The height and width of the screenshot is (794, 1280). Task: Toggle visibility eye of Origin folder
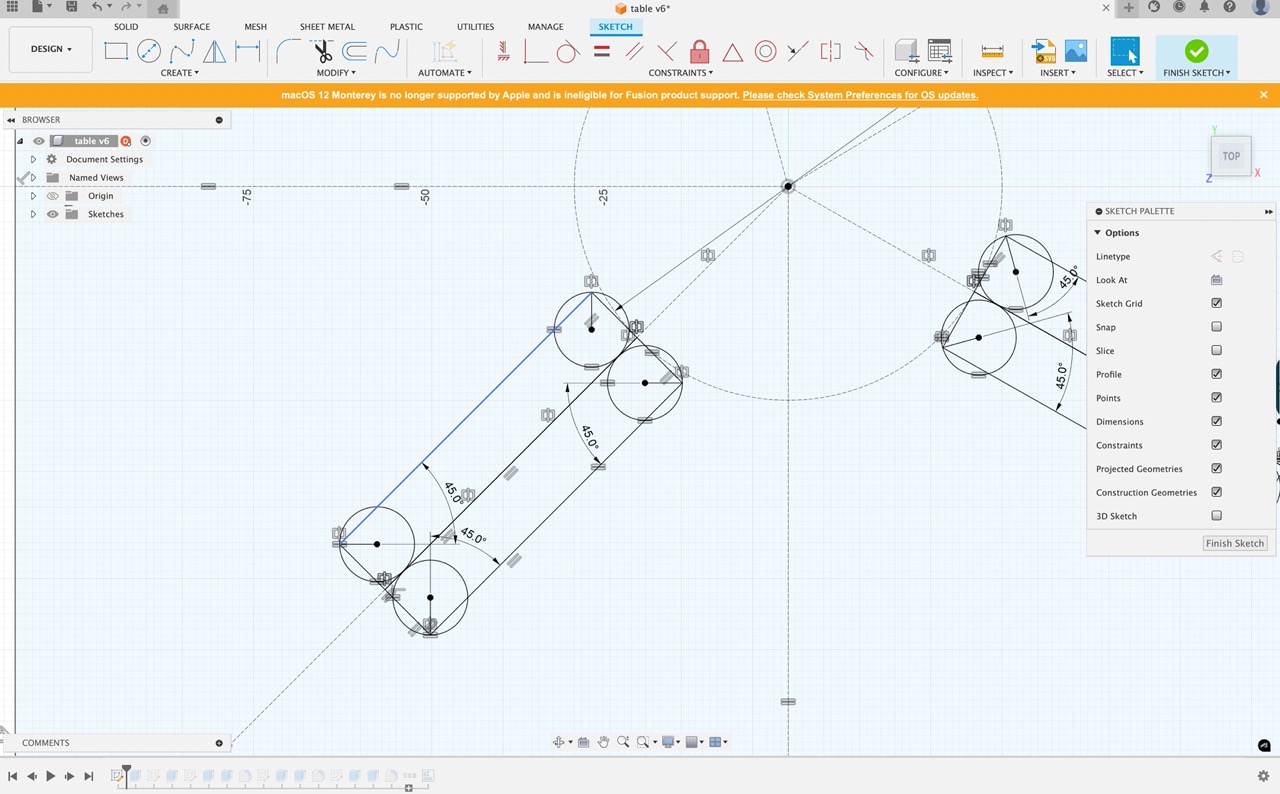[53, 196]
